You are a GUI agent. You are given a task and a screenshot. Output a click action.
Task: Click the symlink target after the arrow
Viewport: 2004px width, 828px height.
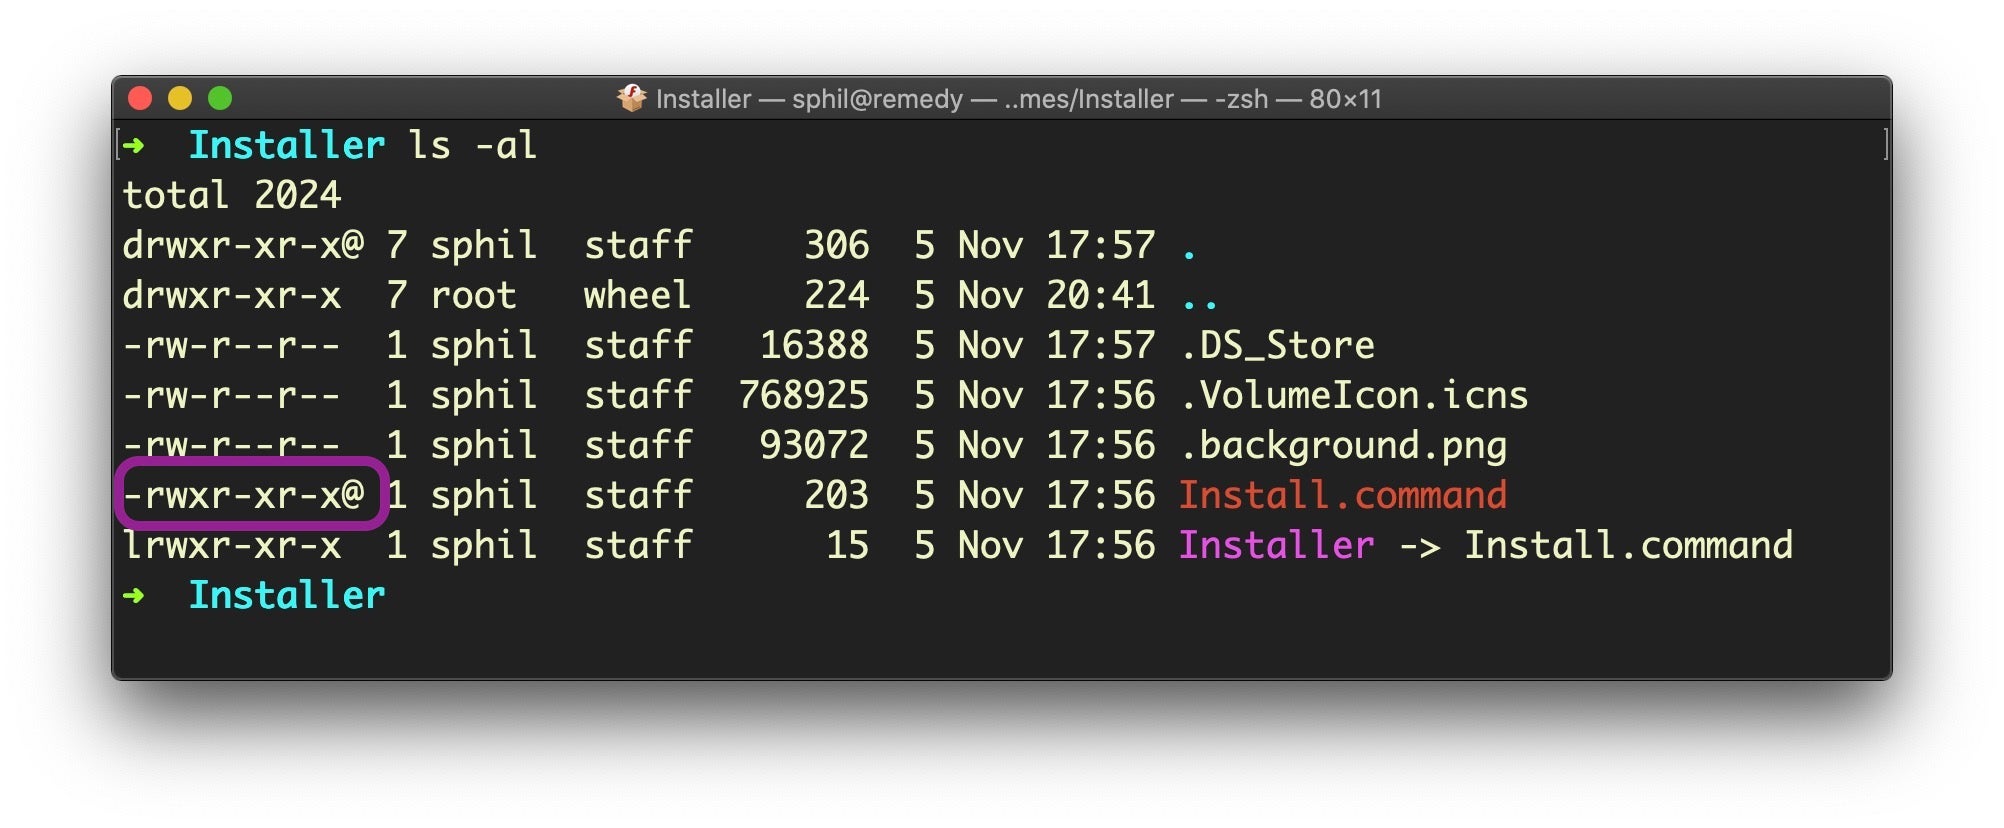coord(1628,545)
